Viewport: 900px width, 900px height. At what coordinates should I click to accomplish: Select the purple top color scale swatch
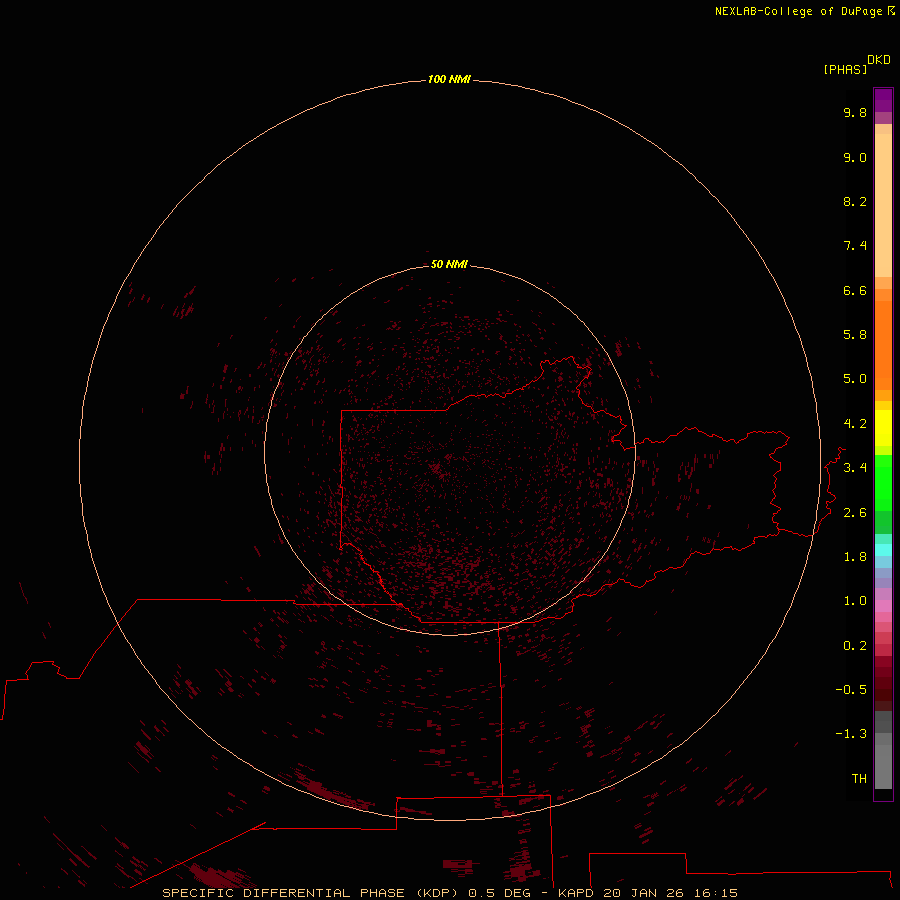[x=883, y=100]
